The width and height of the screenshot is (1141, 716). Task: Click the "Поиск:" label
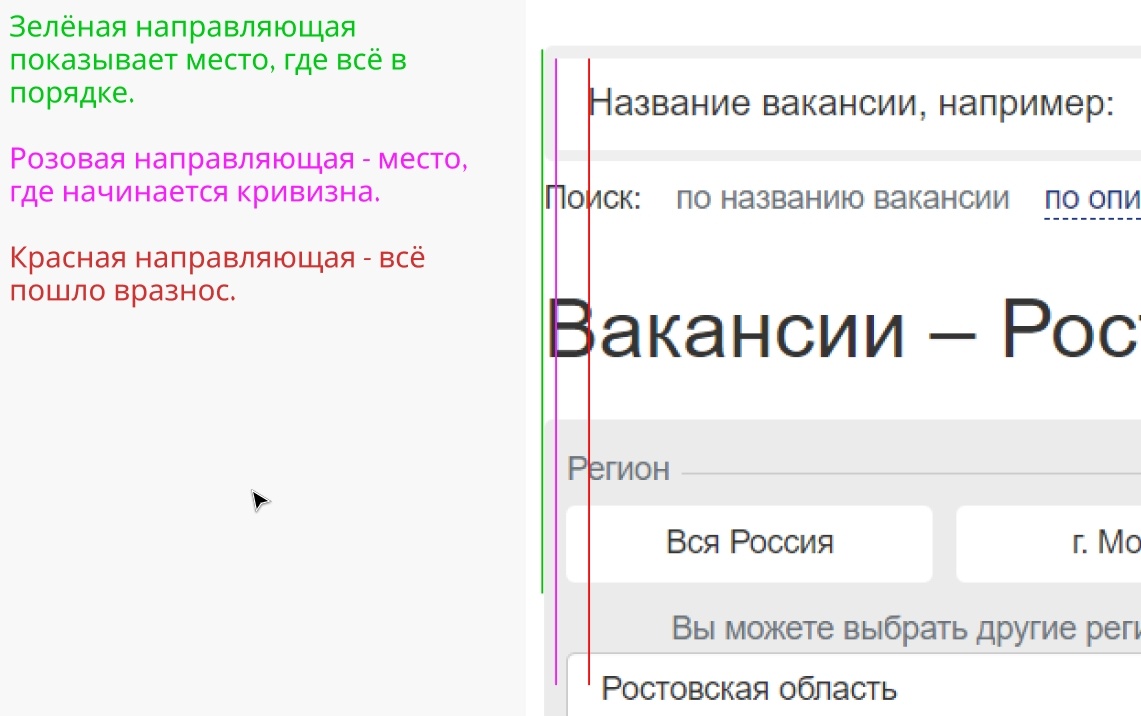pyautogui.click(x=593, y=198)
